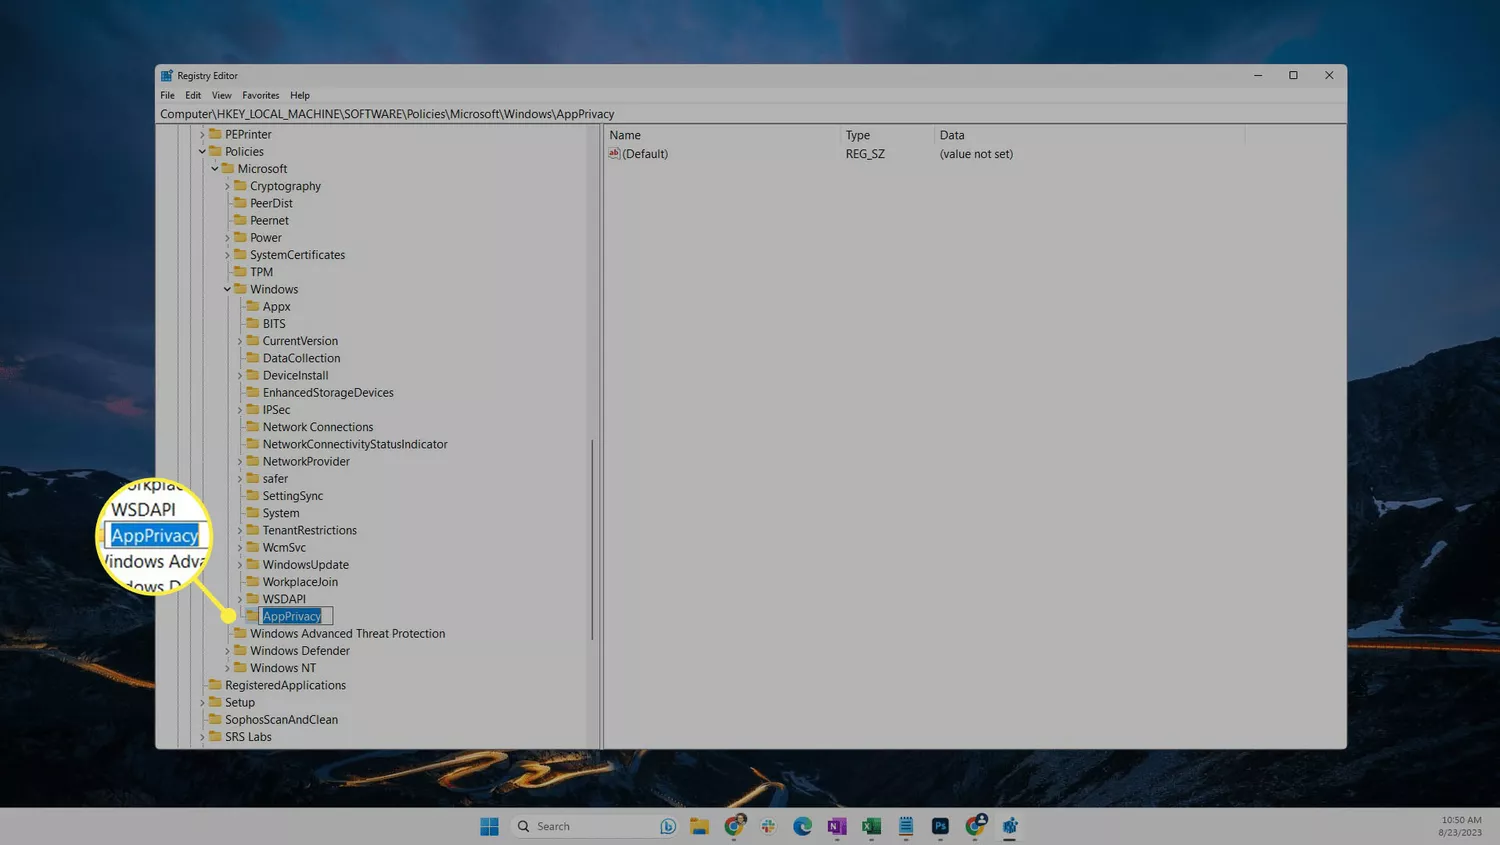Select the WSDAPI key label
This screenshot has height=845, width=1500.
pyautogui.click(x=284, y=599)
